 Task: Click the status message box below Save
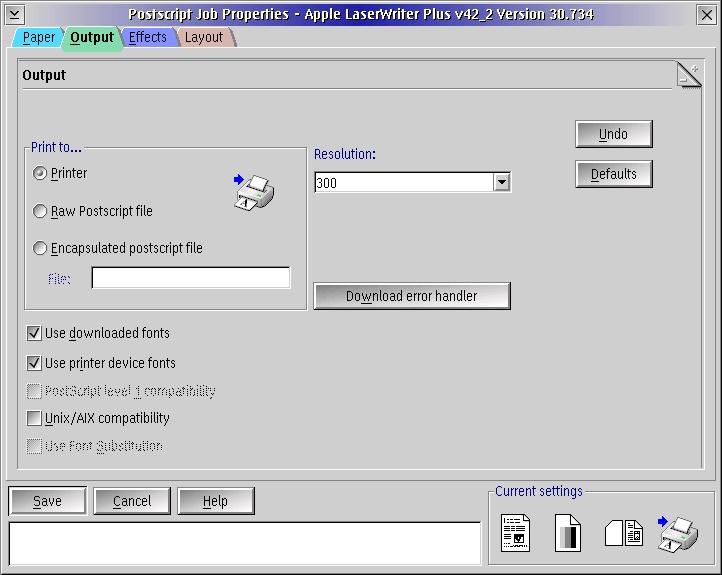245,543
